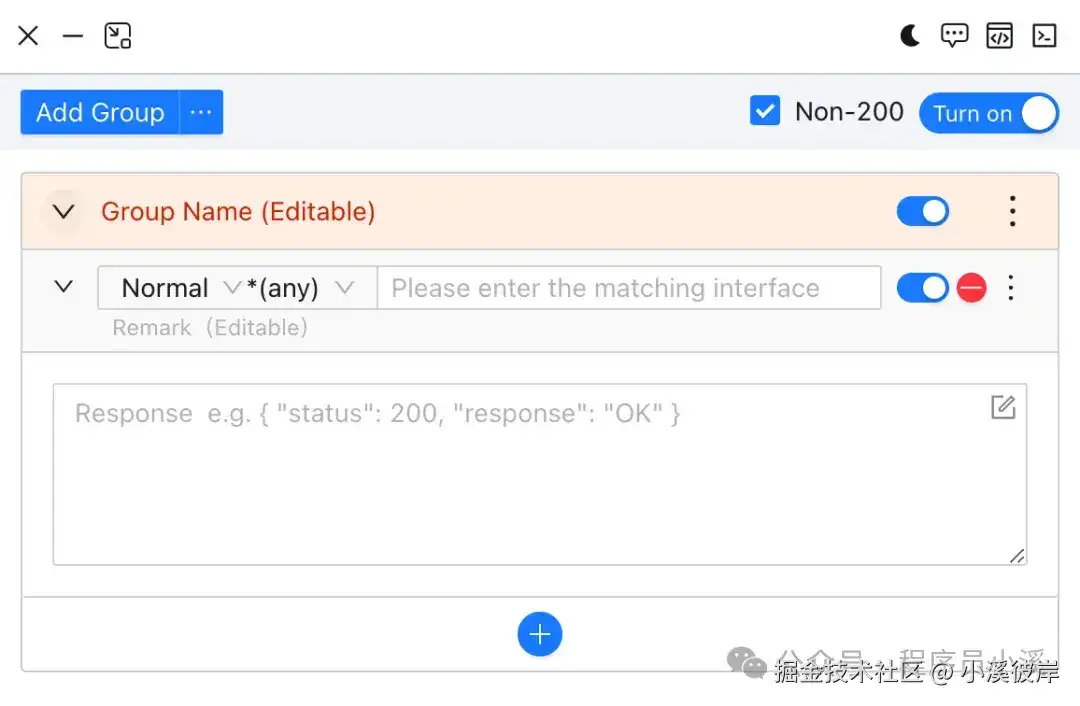Collapse the rule row chevron
The image size is (1080, 706).
coord(63,287)
